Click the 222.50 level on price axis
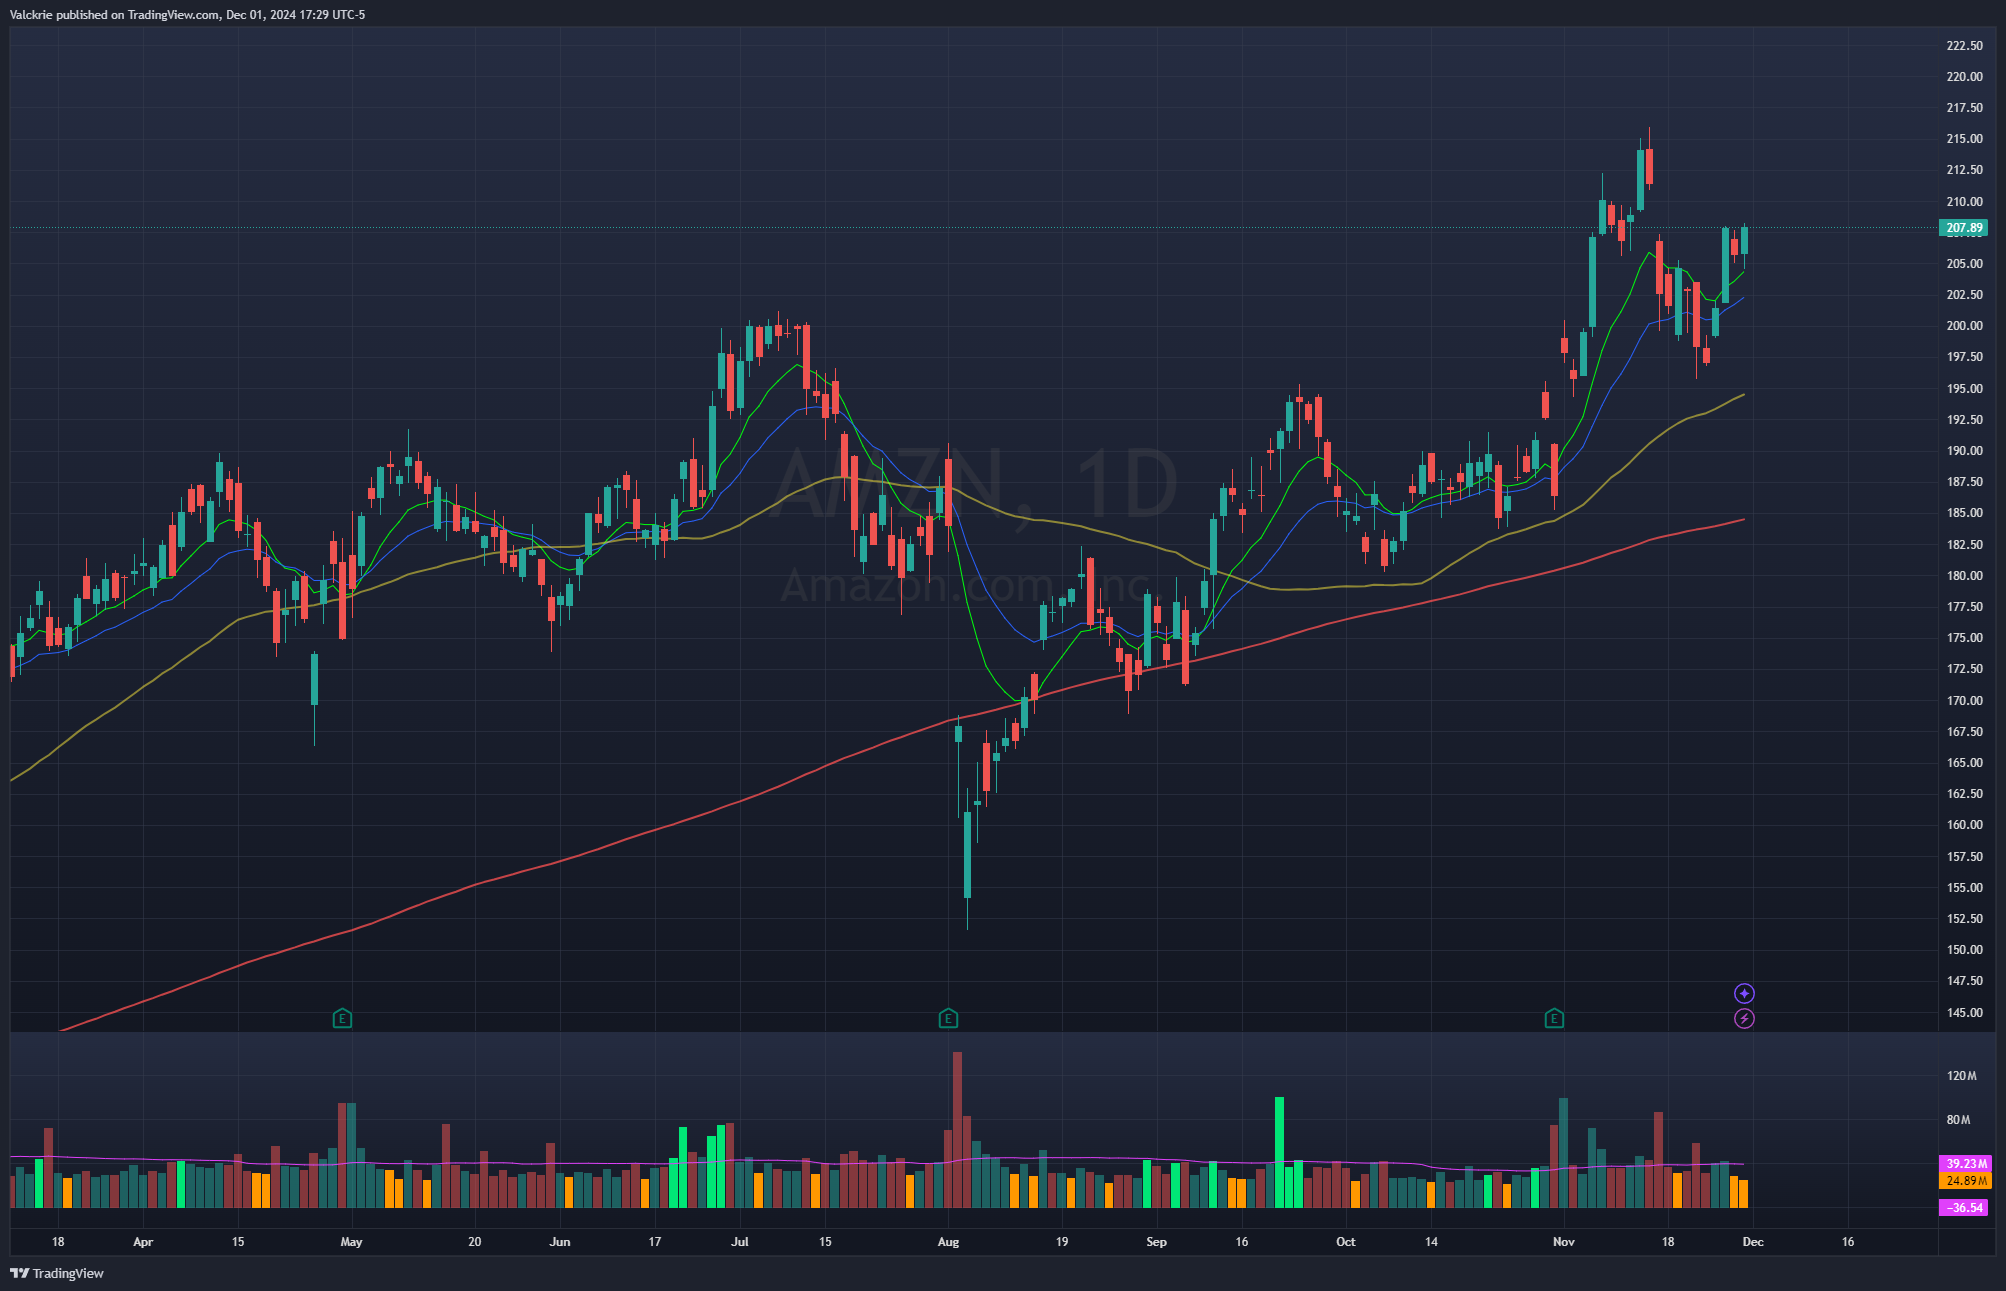This screenshot has height=1291, width=2006. [x=1964, y=46]
